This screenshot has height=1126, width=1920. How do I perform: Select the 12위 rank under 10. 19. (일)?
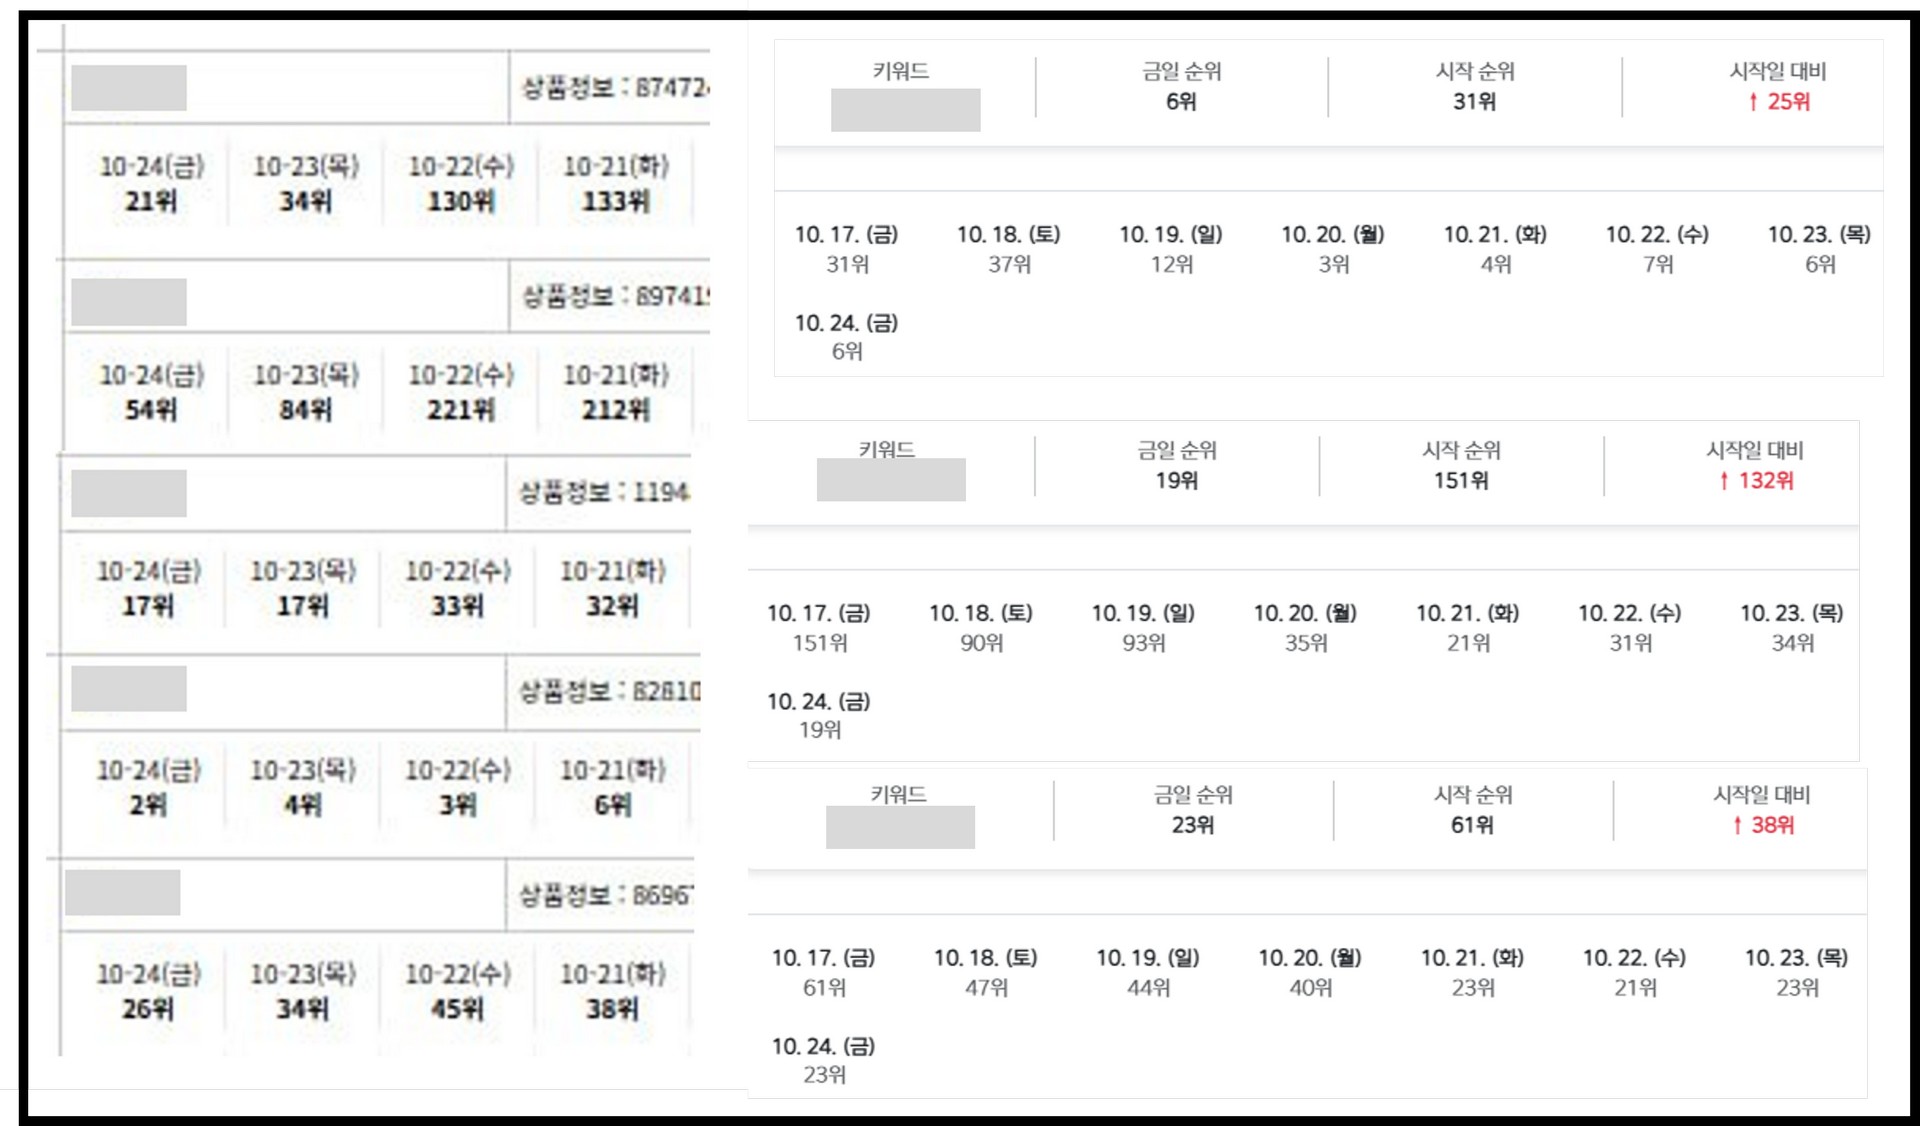(x=1171, y=264)
